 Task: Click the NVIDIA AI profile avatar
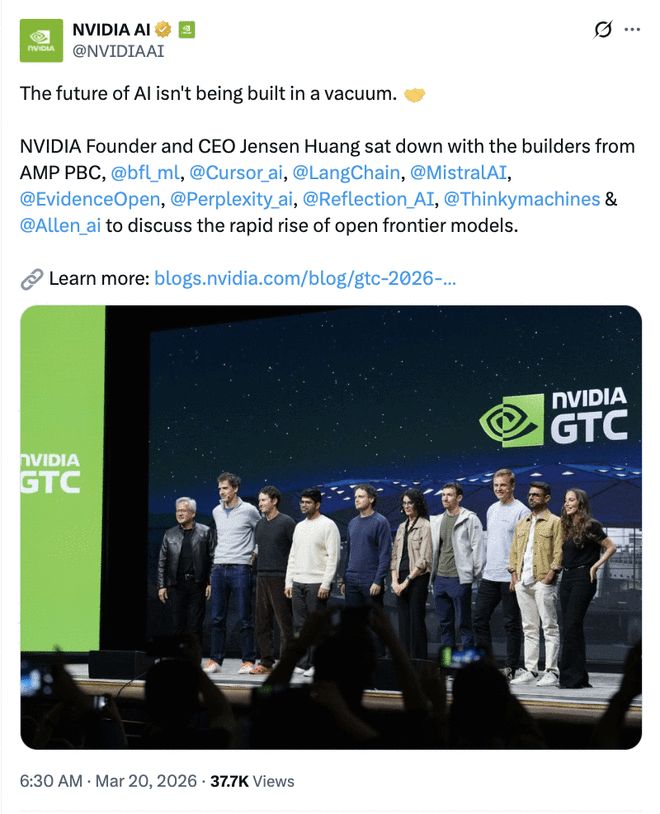tap(41, 39)
